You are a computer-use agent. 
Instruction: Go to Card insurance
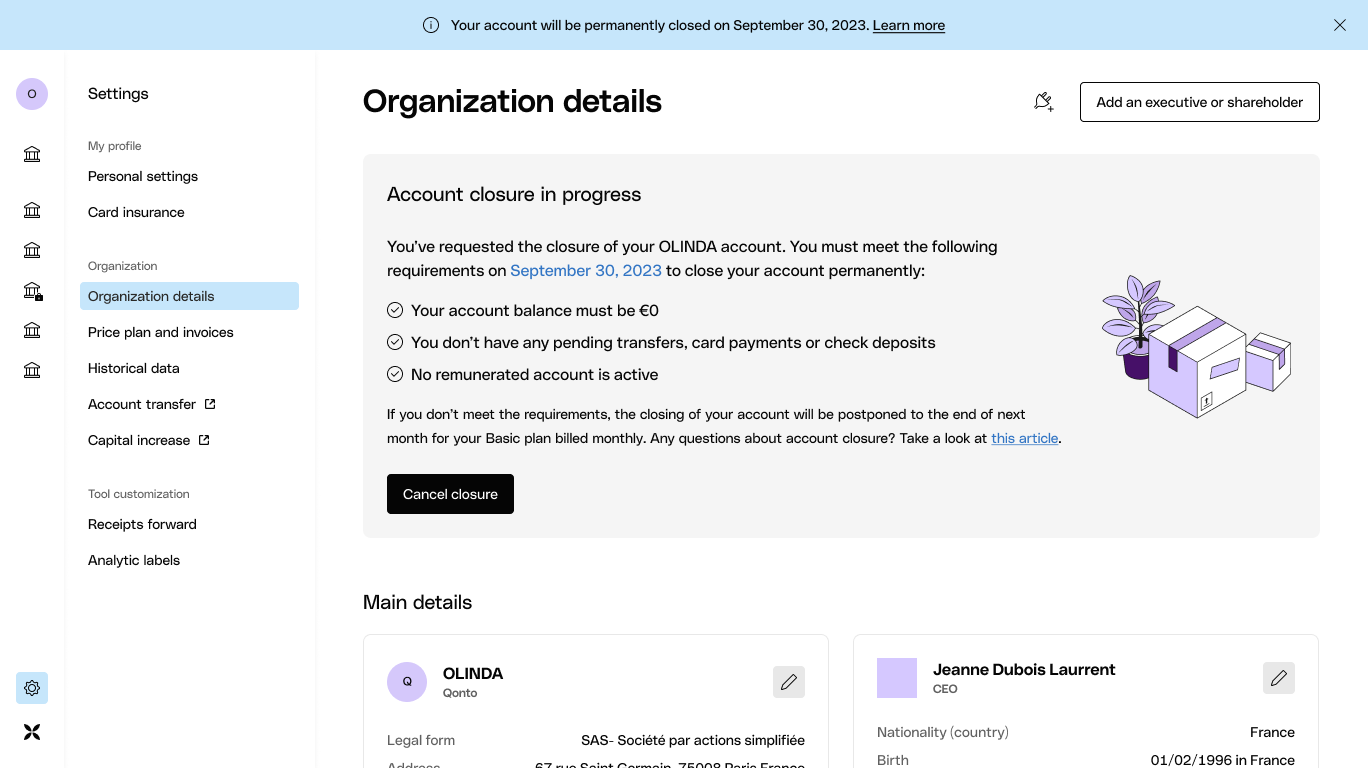pyautogui.click(x=136, y=212)
